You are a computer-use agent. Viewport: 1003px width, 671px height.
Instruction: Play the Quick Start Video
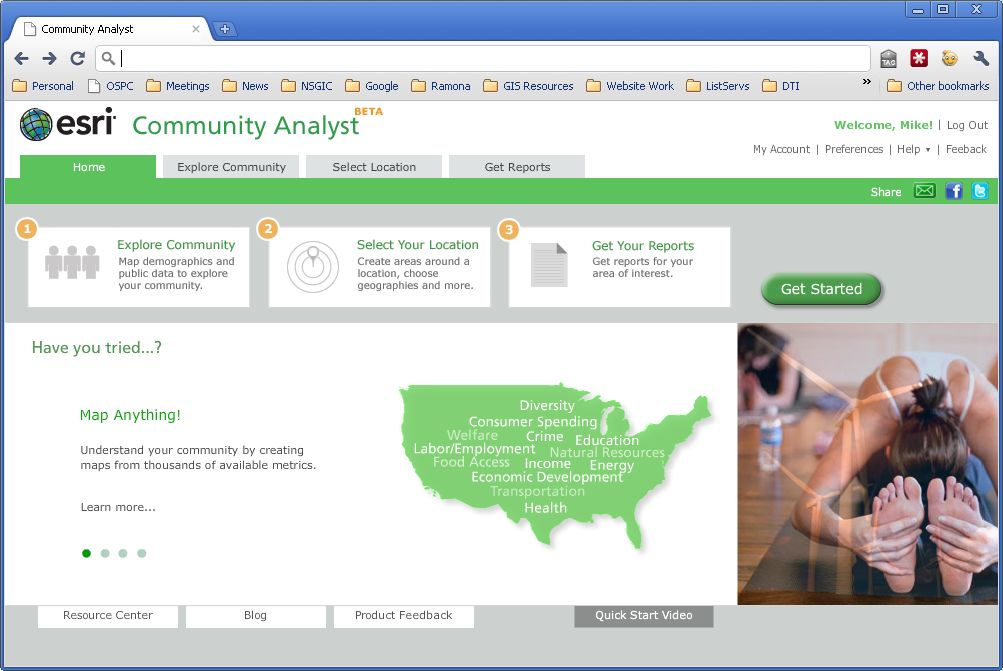pyautogui.click(x=644, y=615)
